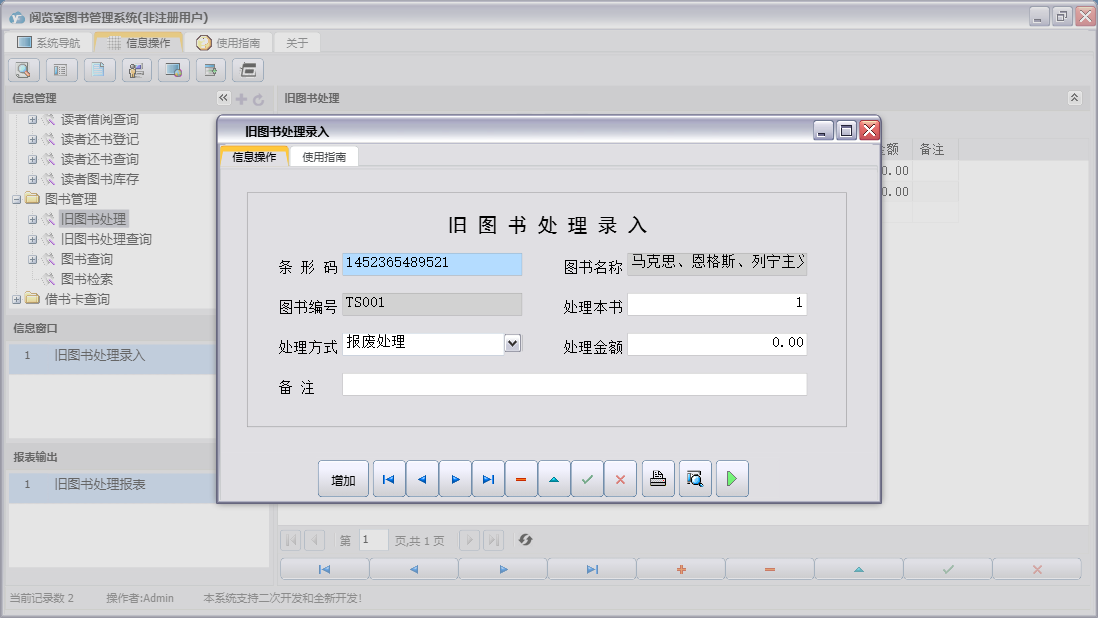
Task: Click the 增加 button
Action: [x=343, y=480]
